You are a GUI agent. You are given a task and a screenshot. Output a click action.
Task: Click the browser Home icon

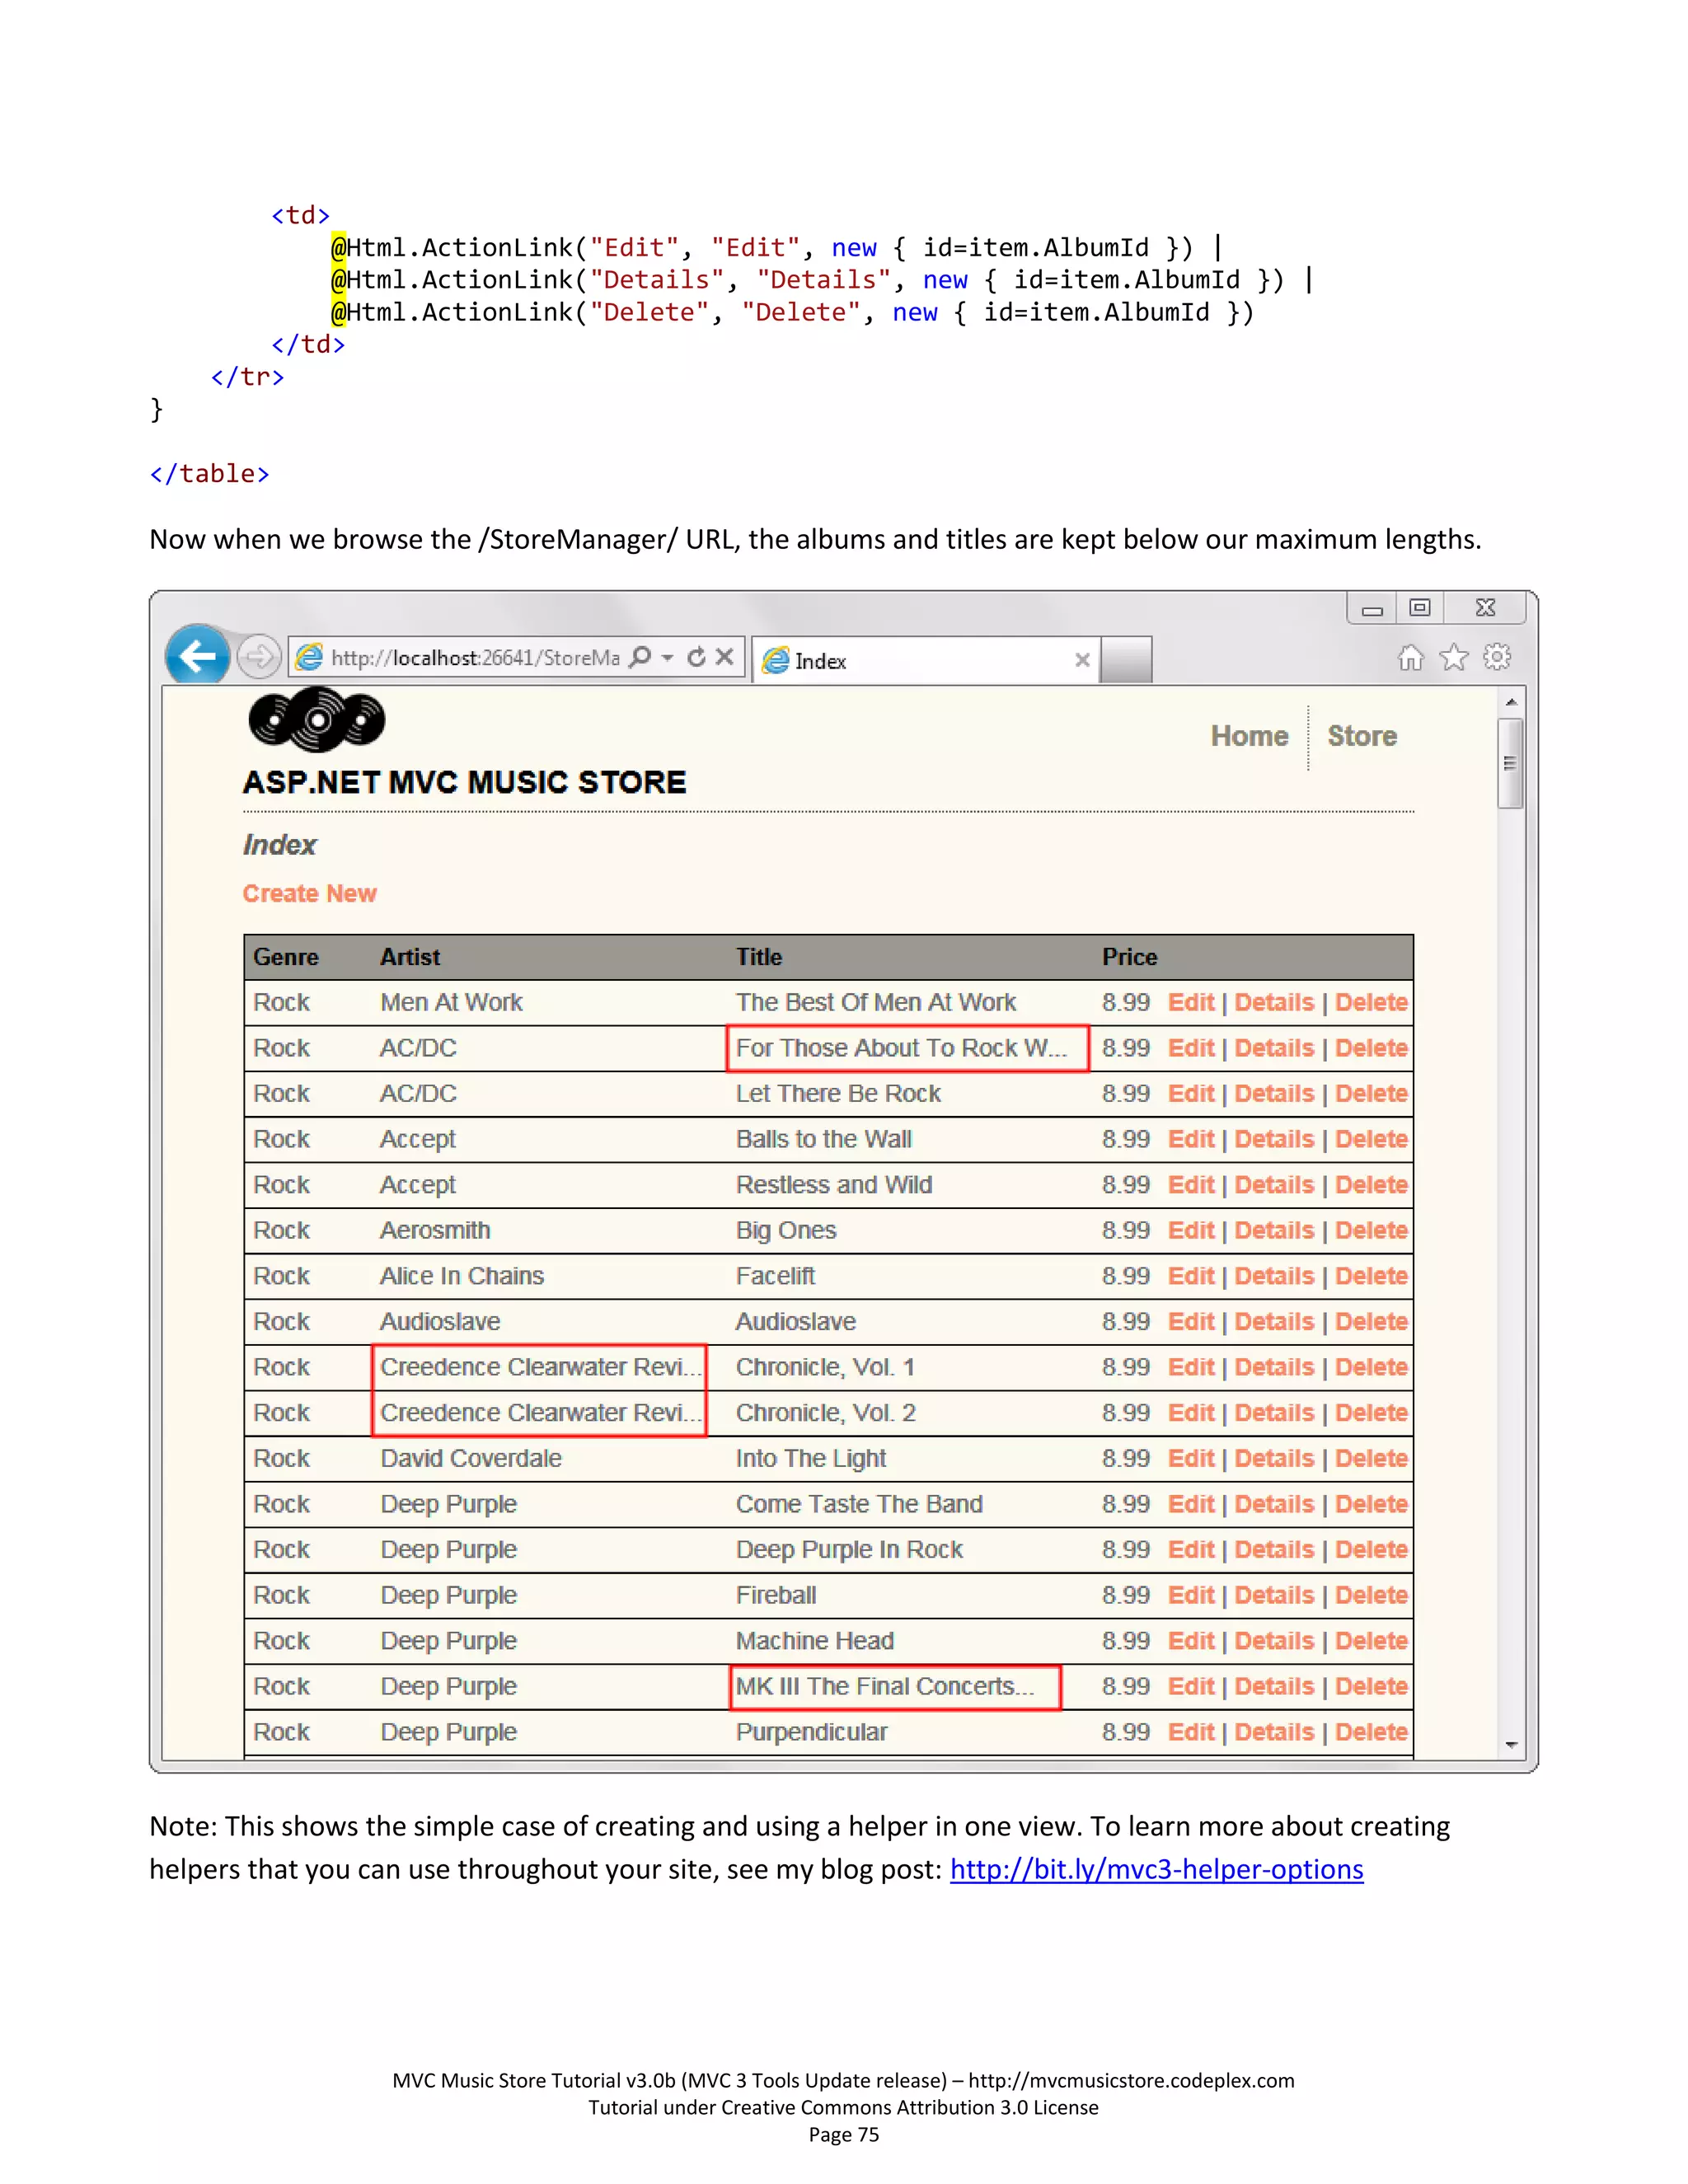[x=1411, y=658]
